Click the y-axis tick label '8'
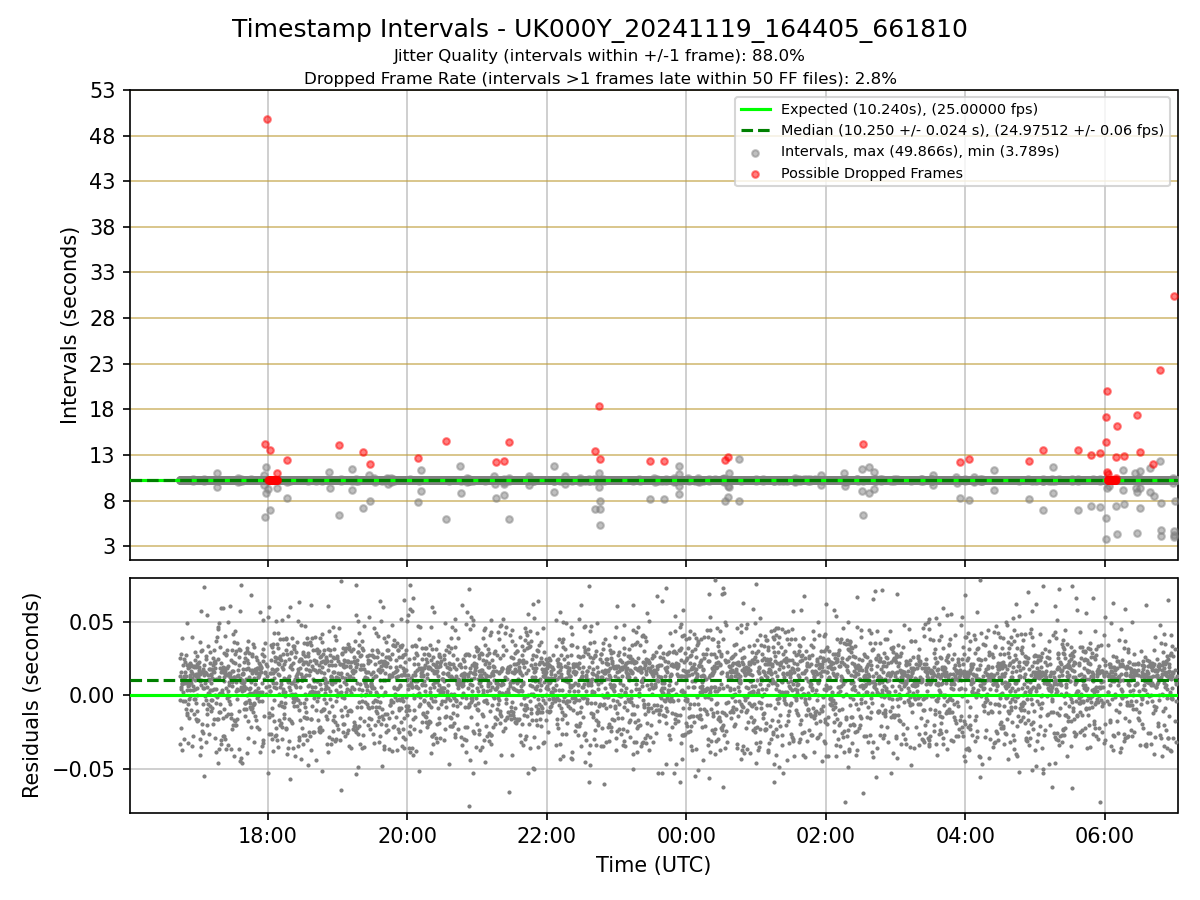The width and height of the screenshot is (1200, 900). 110,501
